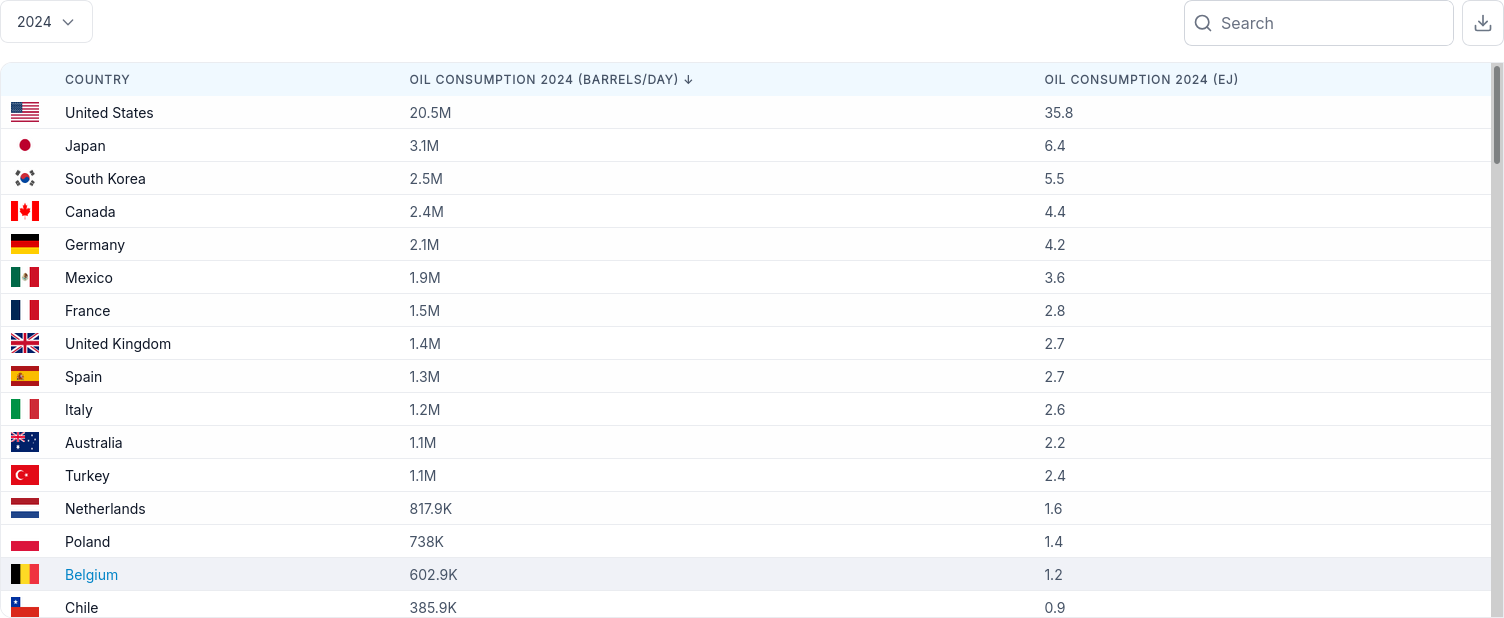This screenshot has height=618, width=1504.
Task: Click the Japan flag icon
Action: click(25, 146)
